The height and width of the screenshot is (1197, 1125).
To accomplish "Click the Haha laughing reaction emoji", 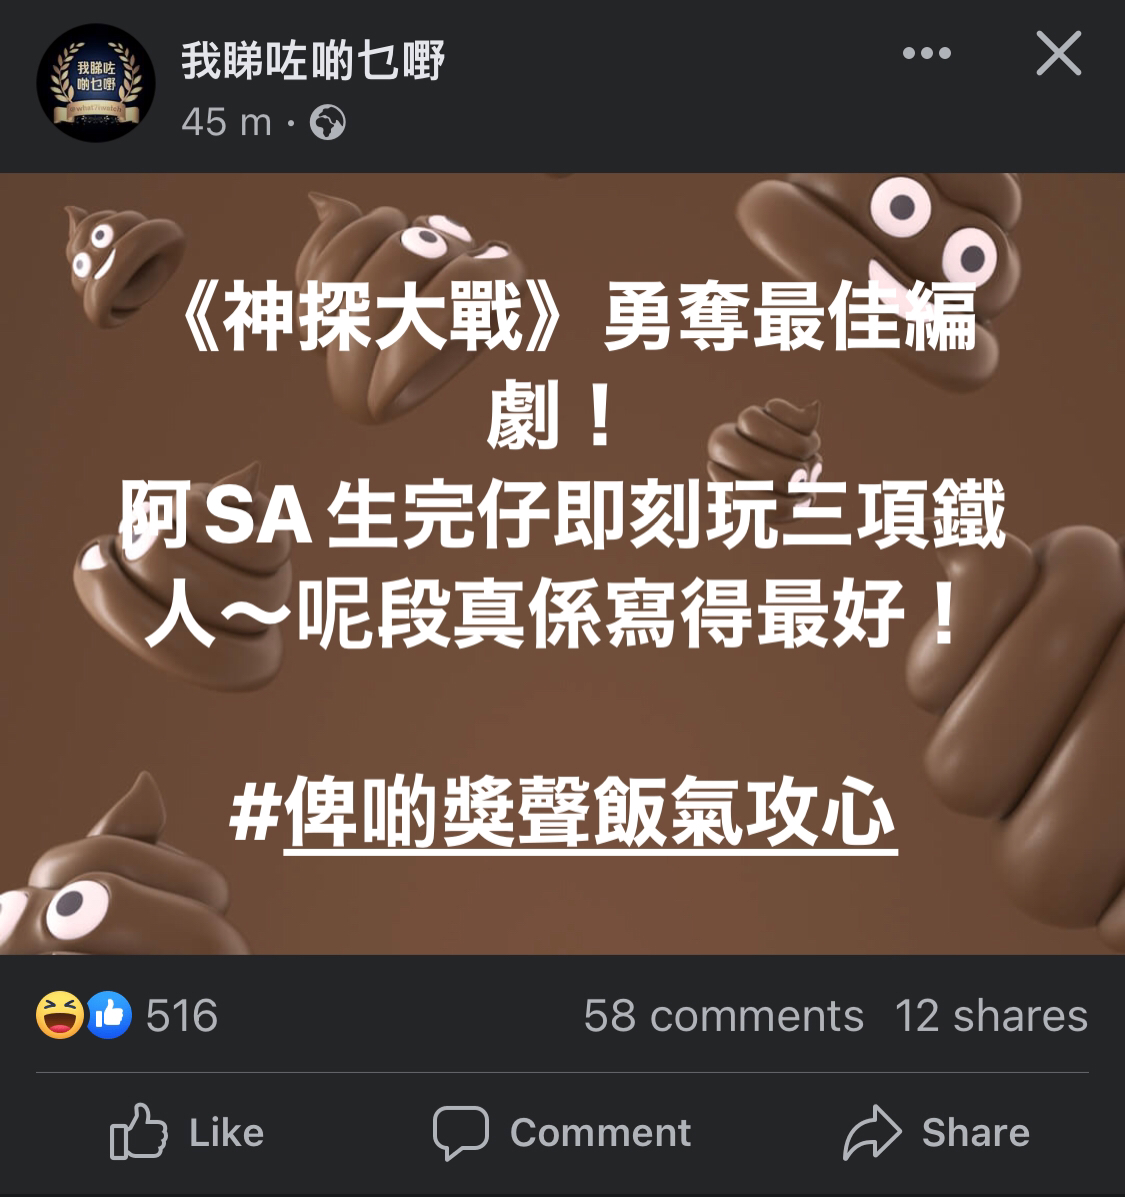I will point(60,1015).
